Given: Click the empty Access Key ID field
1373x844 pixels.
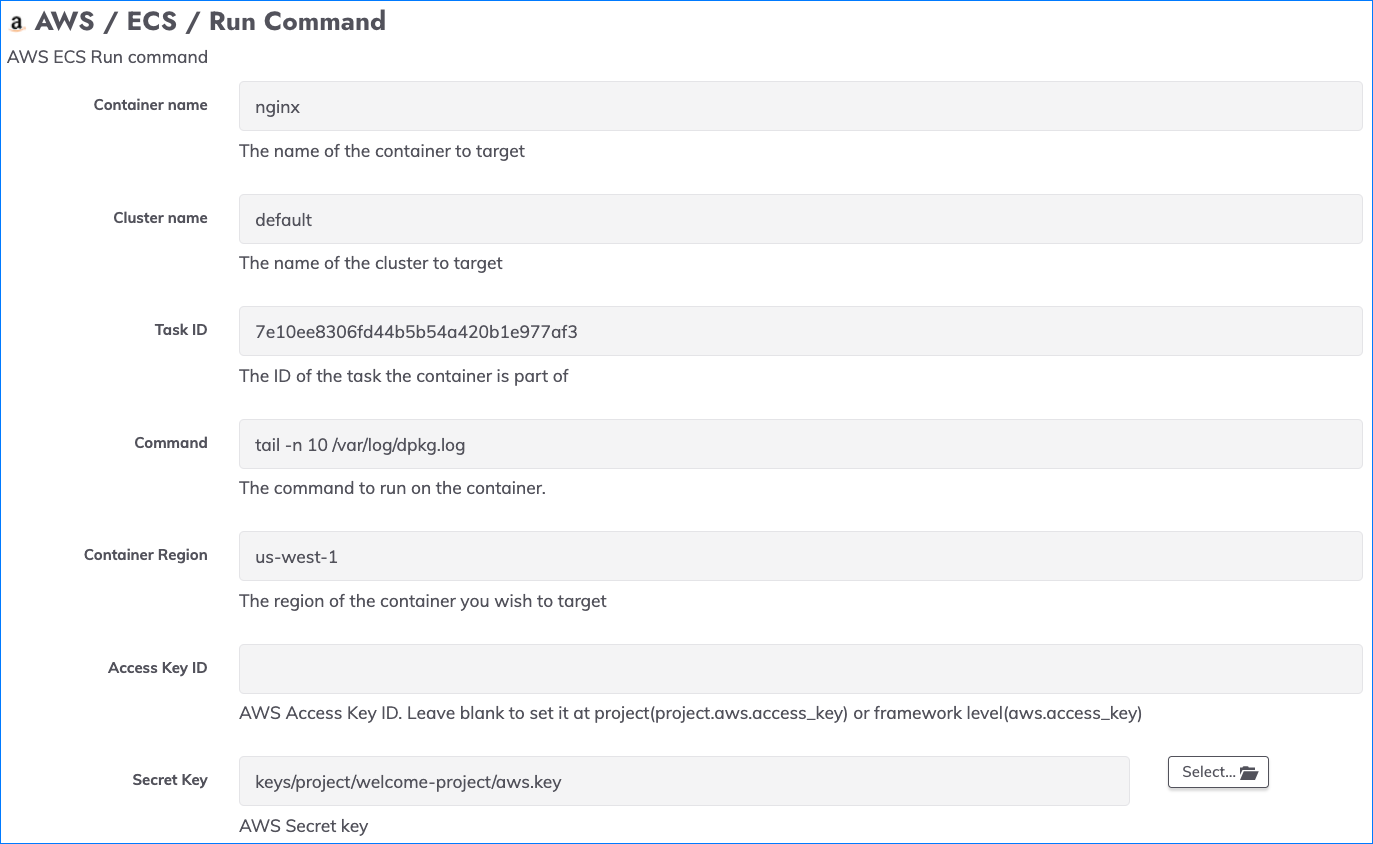Looking at the screenshot, I should (800, 669).
